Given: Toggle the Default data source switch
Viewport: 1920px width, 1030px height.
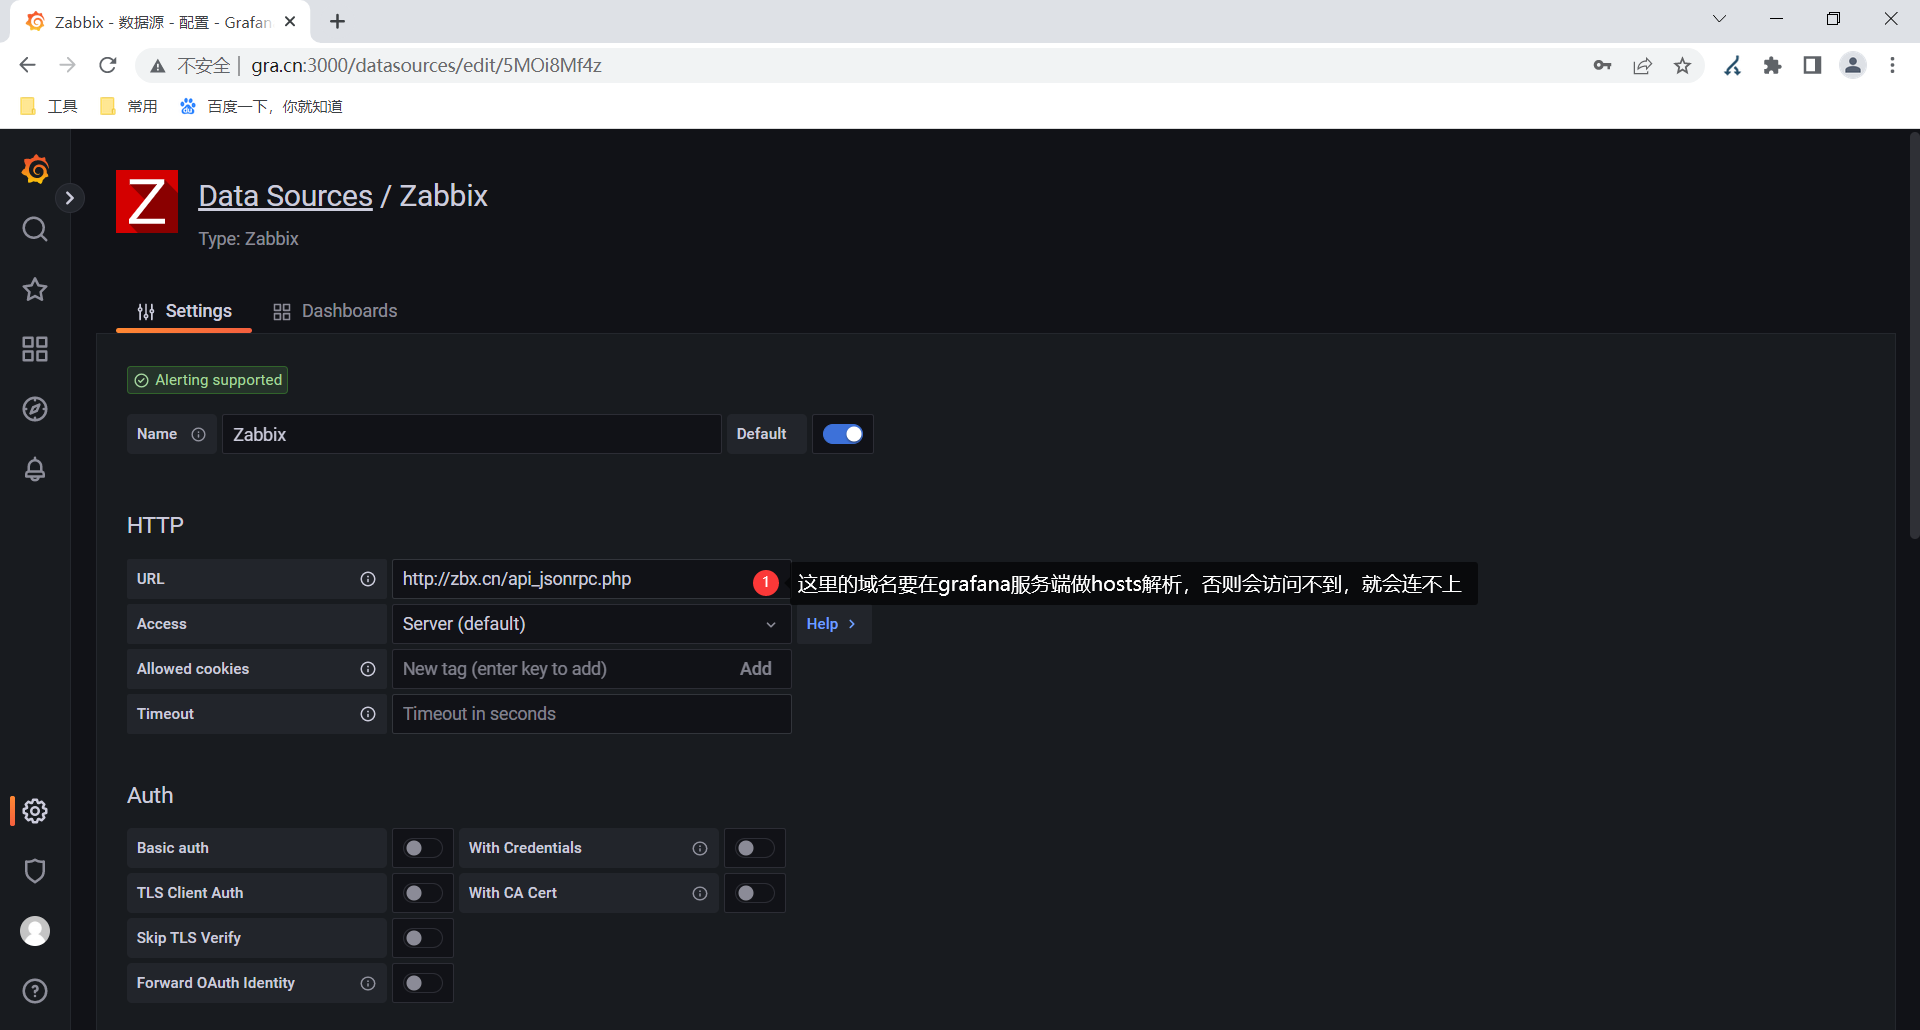Looking at the screenshot, I should (842, 434).
